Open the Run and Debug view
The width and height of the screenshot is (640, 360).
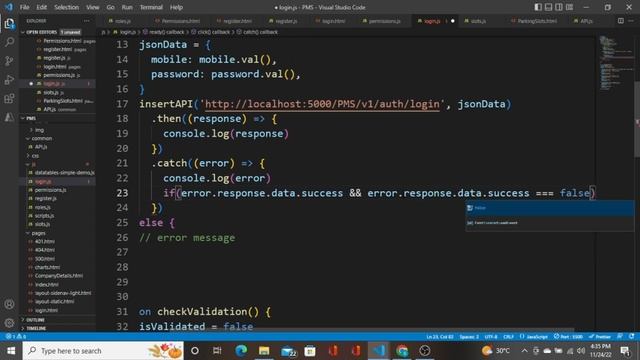coord(9,80)
